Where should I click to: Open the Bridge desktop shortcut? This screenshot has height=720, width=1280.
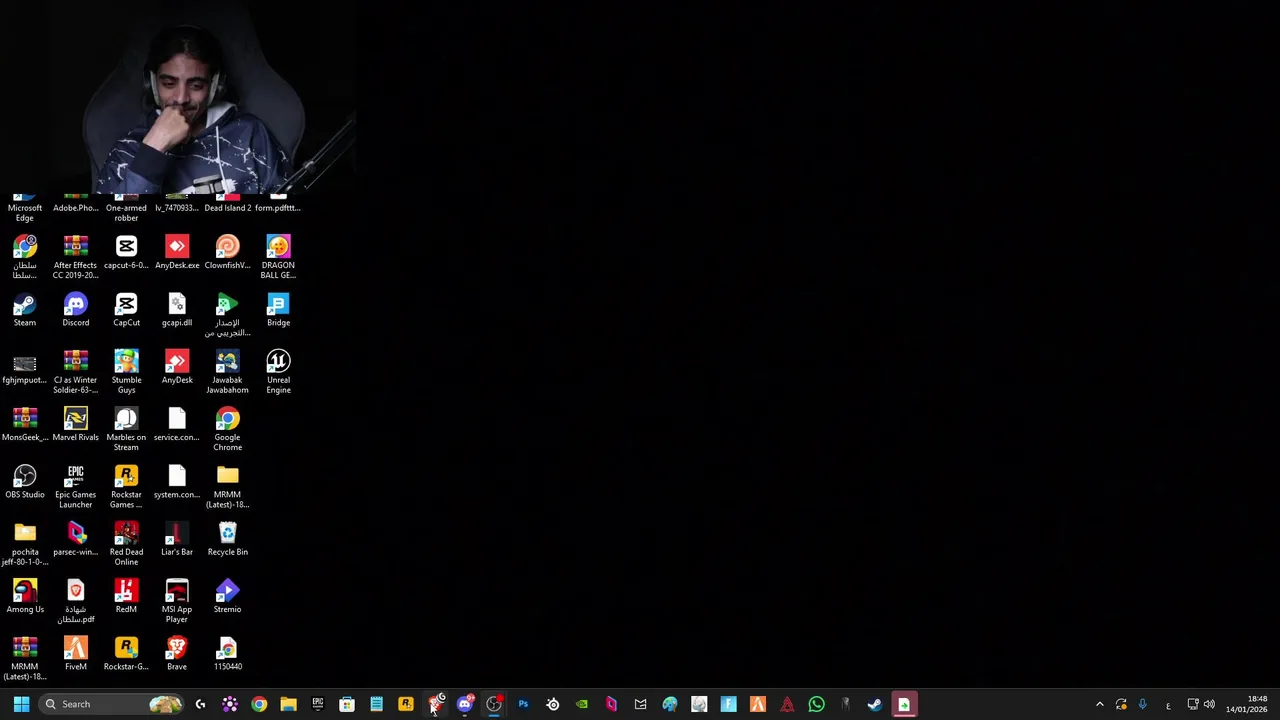[278, 310]
